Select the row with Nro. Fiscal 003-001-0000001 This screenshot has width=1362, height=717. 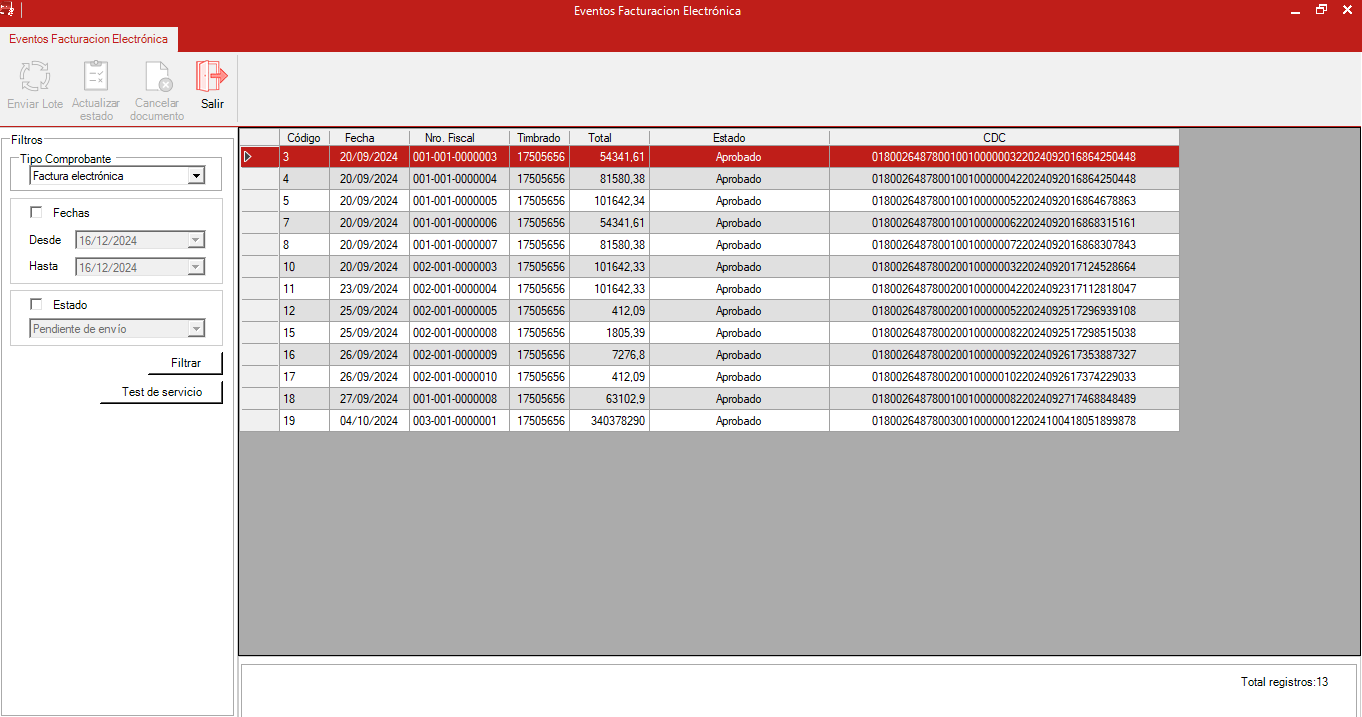(x=454, y=421)
